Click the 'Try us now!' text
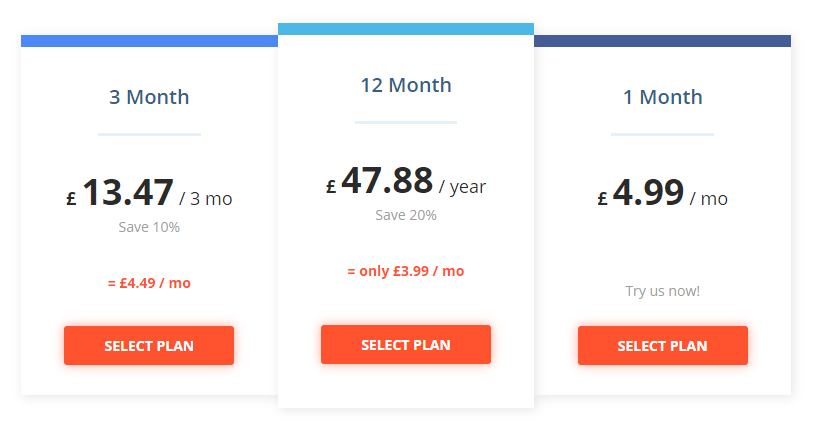Image resolution: width=813 pixels, height=430 pixels. 663,291
